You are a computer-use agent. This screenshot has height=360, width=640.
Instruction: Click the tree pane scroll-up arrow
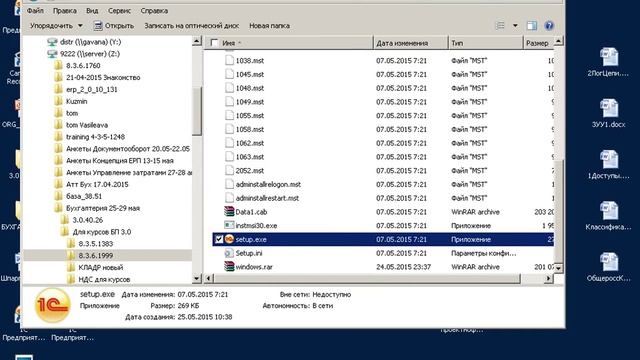pyautogui.click(x=197, y=41)
